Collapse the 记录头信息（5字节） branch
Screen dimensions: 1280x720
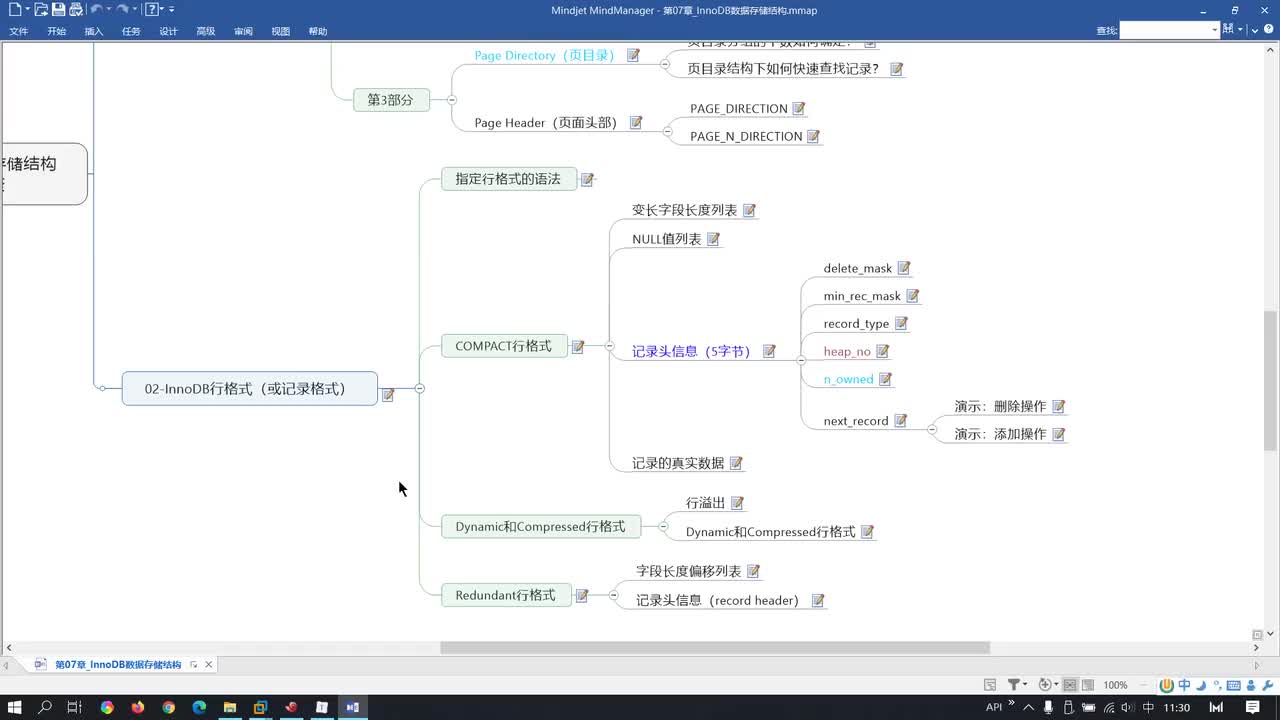point(800,359)
